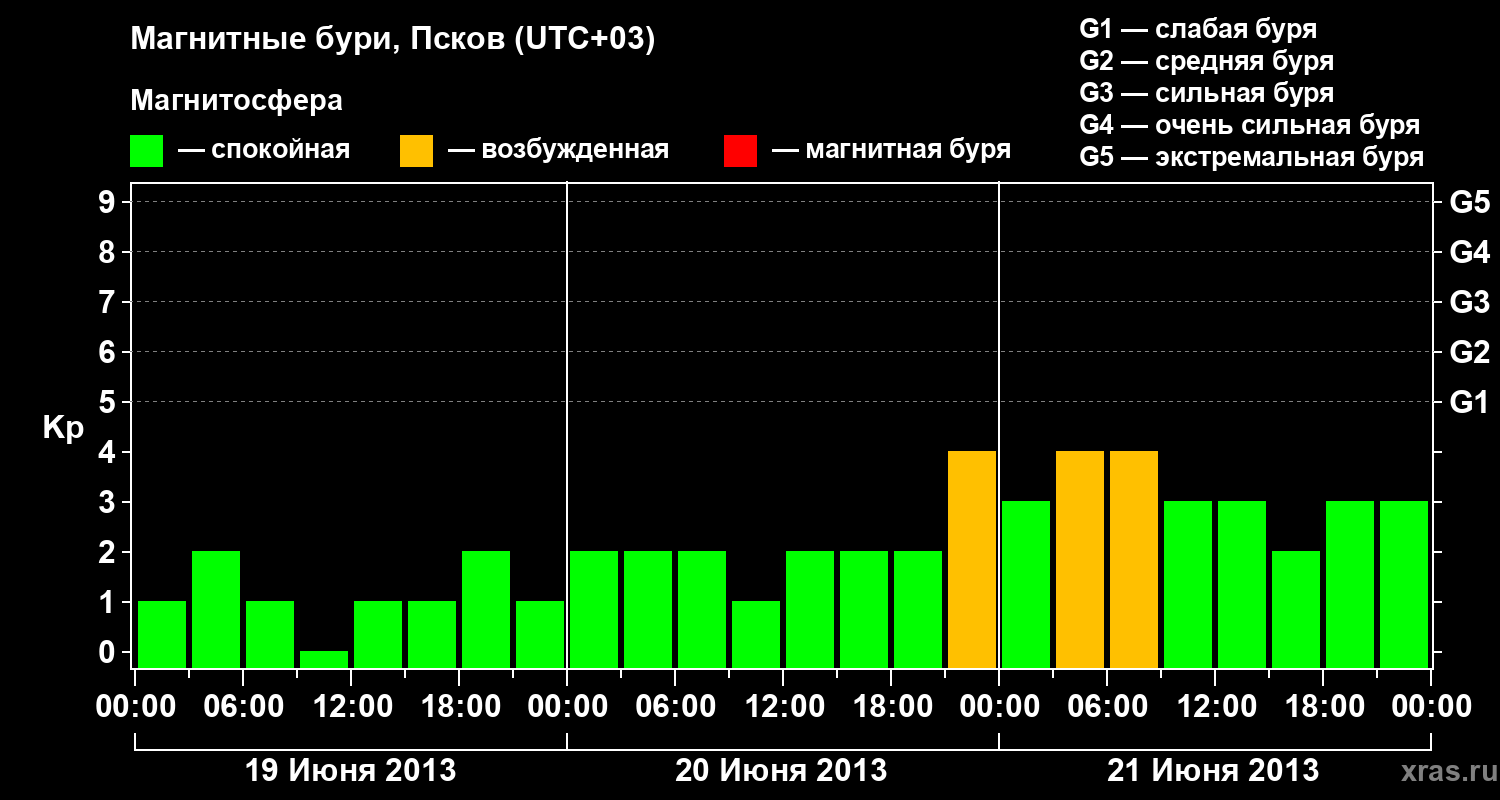Click the orange bar at 21:00 on 20 June
The height and width of the screenshot is (800, 1500).
[x=972, y=559]
